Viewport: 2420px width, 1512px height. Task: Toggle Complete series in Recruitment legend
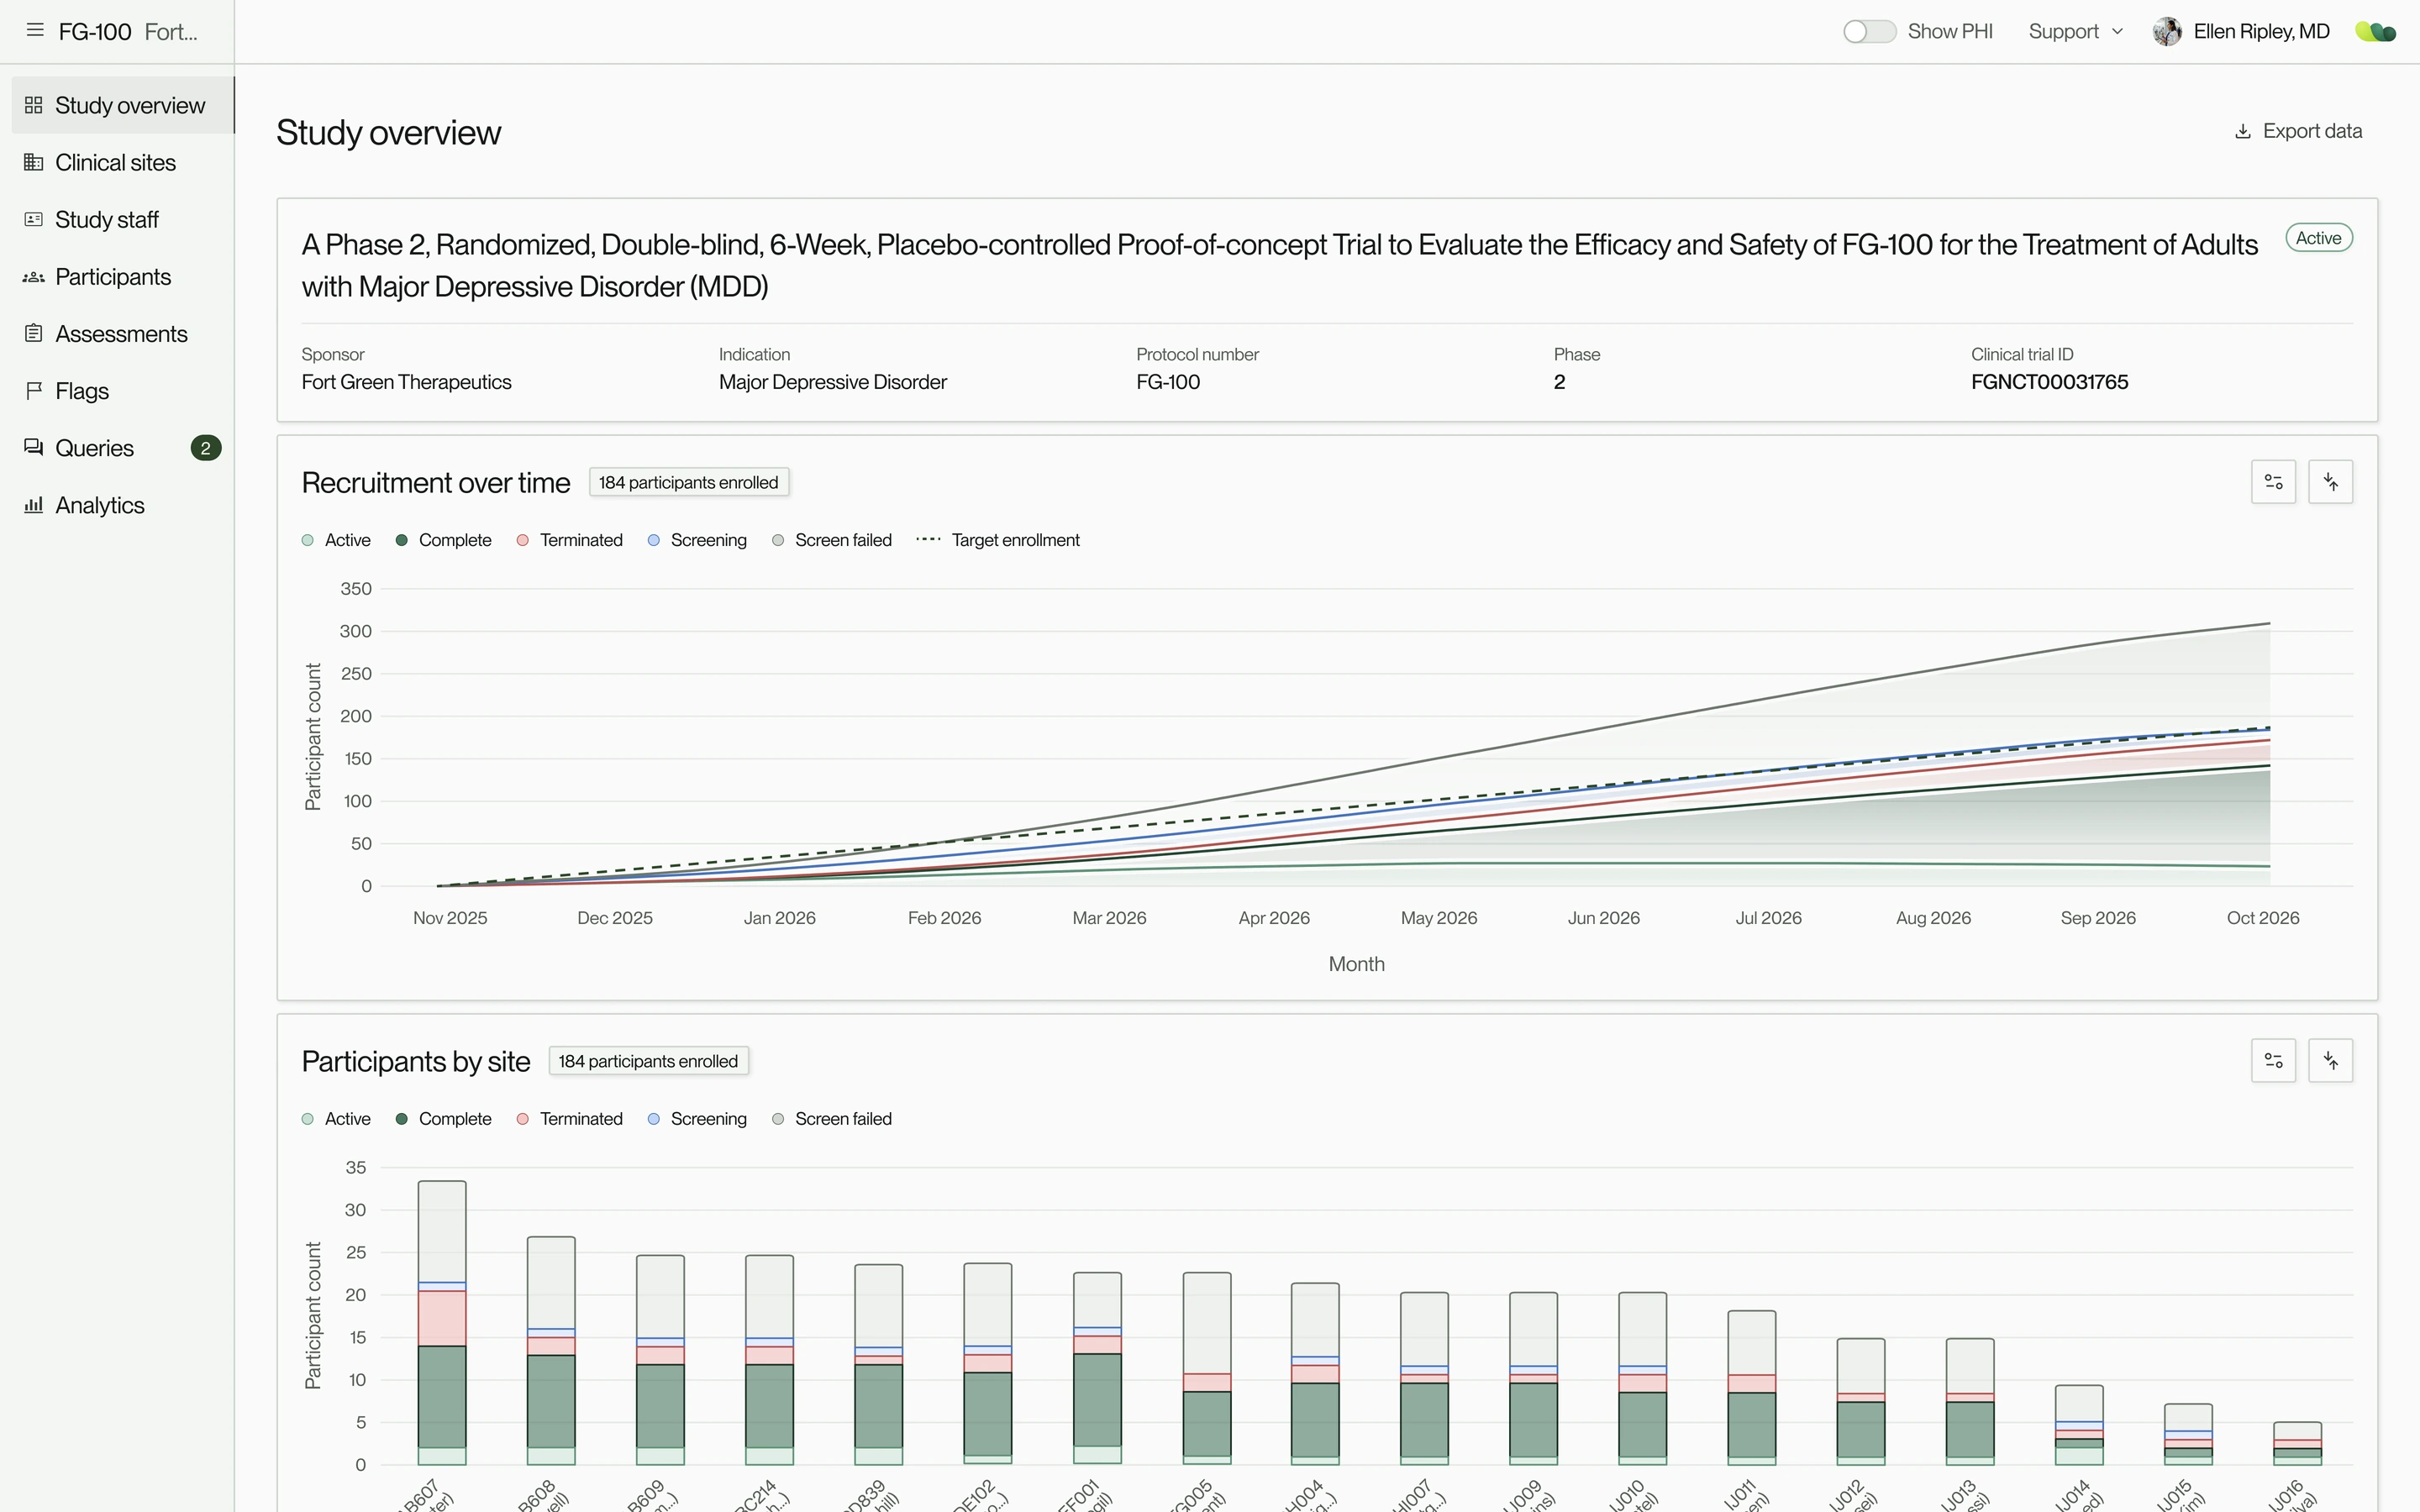[443, 540]
